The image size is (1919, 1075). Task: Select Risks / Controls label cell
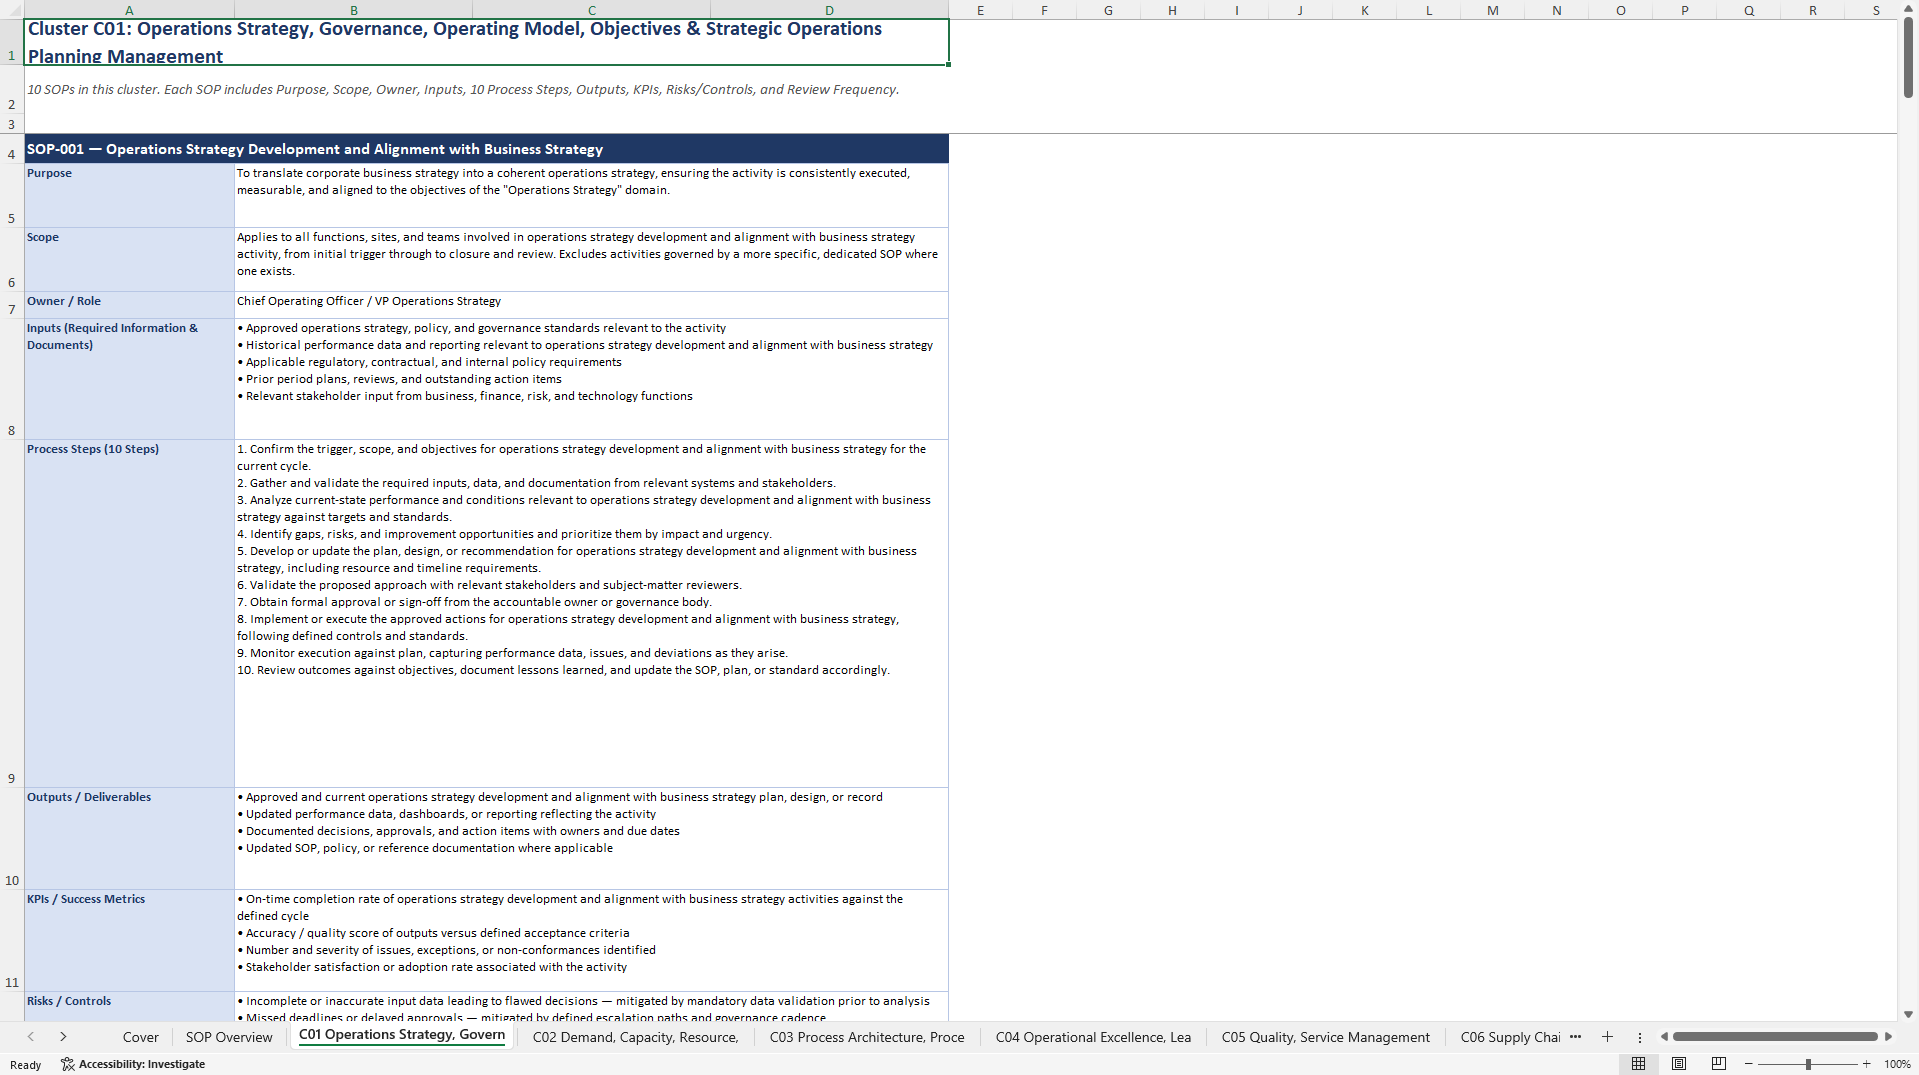click(129, 1007)
